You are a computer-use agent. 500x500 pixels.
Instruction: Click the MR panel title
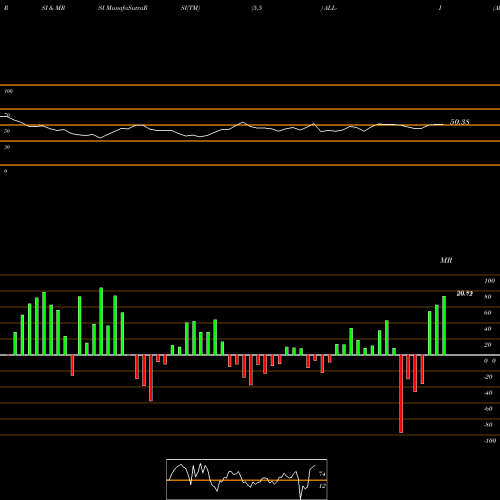click(x=446, y=260)
